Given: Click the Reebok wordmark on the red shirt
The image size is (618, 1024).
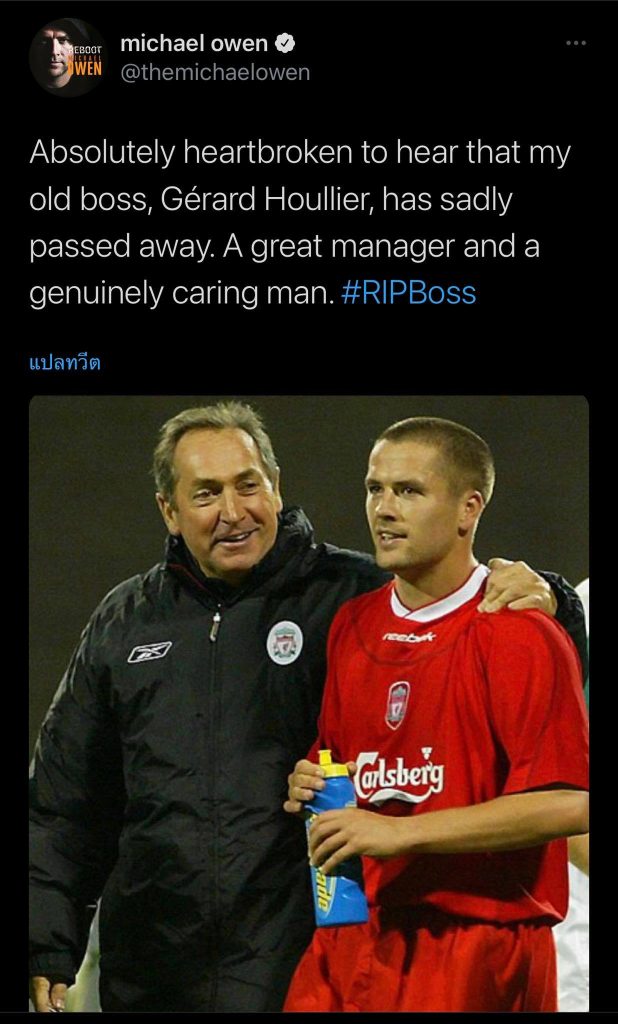Looking at the screenshot, I should (x=408, y=636).
